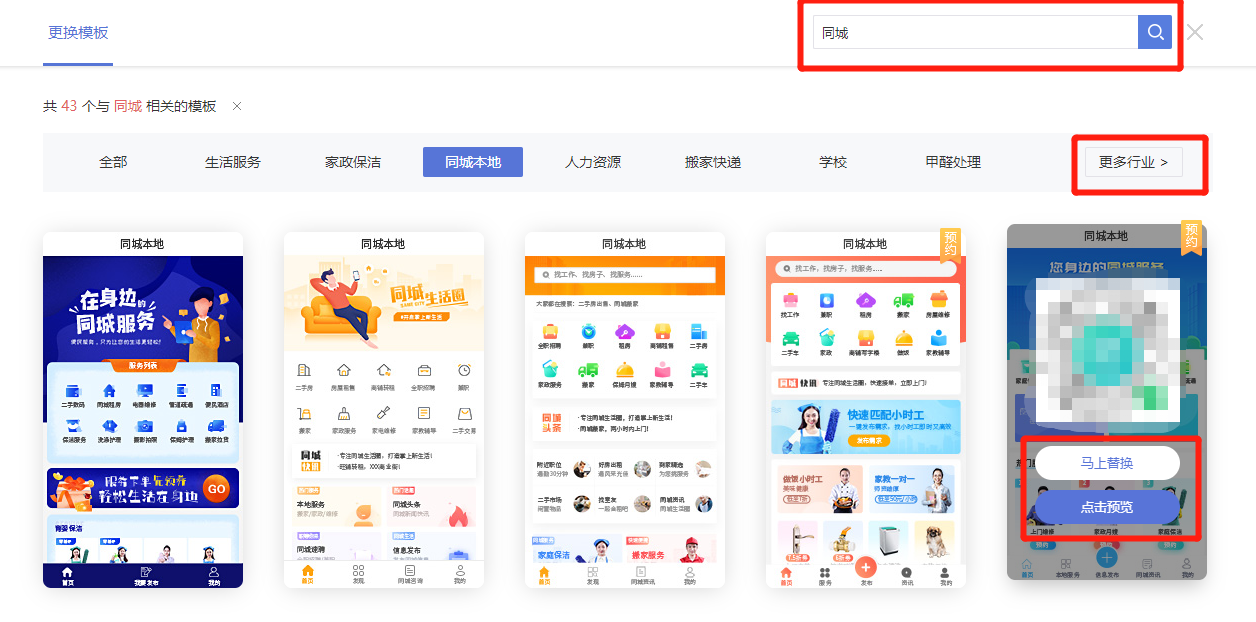
Task: Click the blue search magnifier button
Action: 1155,32
